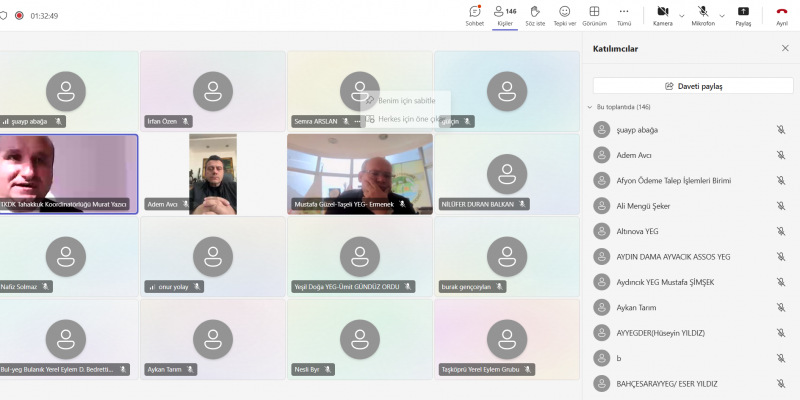Click the red Ayrıl leave call button
This screenshot has height=400, width=800.
pos(782,14)
